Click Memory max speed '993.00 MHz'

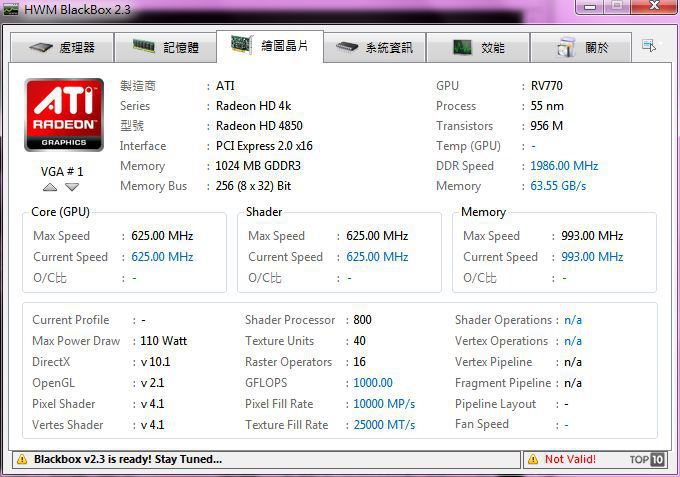click(x=592, y=236)
